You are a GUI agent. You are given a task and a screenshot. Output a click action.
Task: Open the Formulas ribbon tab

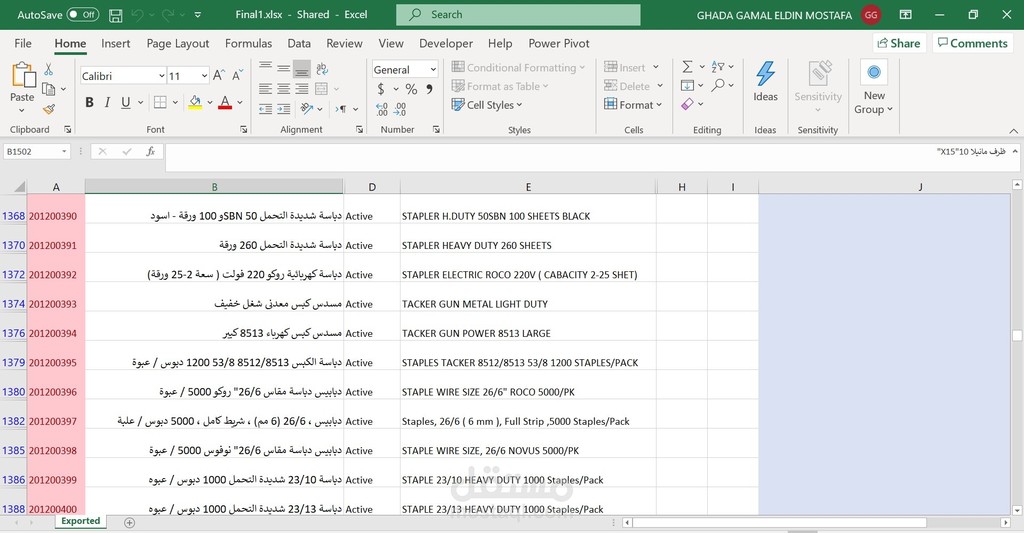pyautogui.click(x=248, y=43)
